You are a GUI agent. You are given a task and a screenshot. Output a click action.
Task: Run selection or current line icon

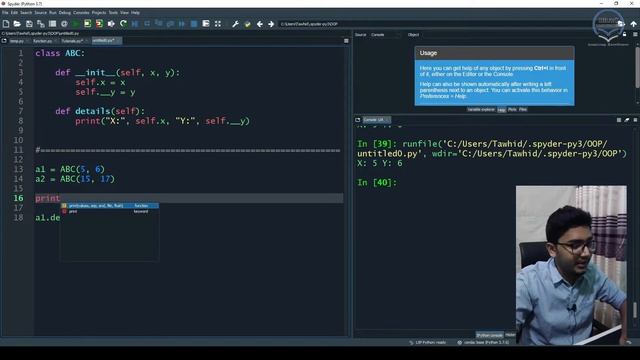(x=111, y=24)
